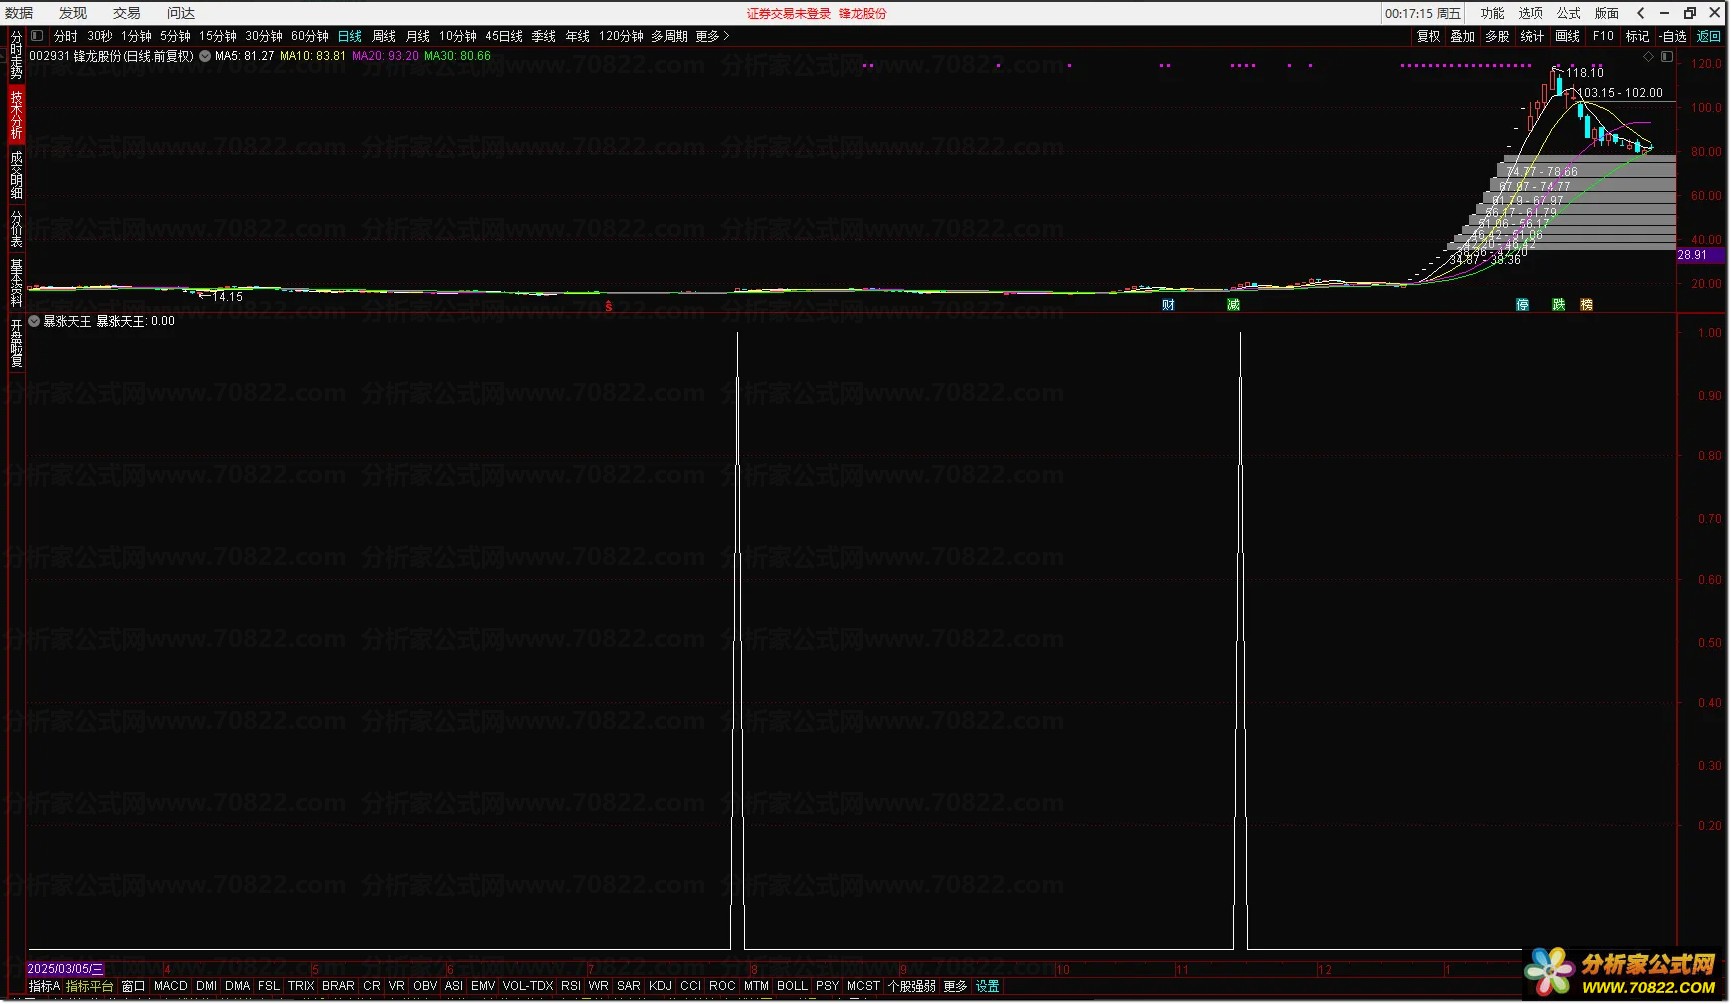Open the 成交明细 side tab
This screenshot has height=1004, width=1732.
(16, 175)
